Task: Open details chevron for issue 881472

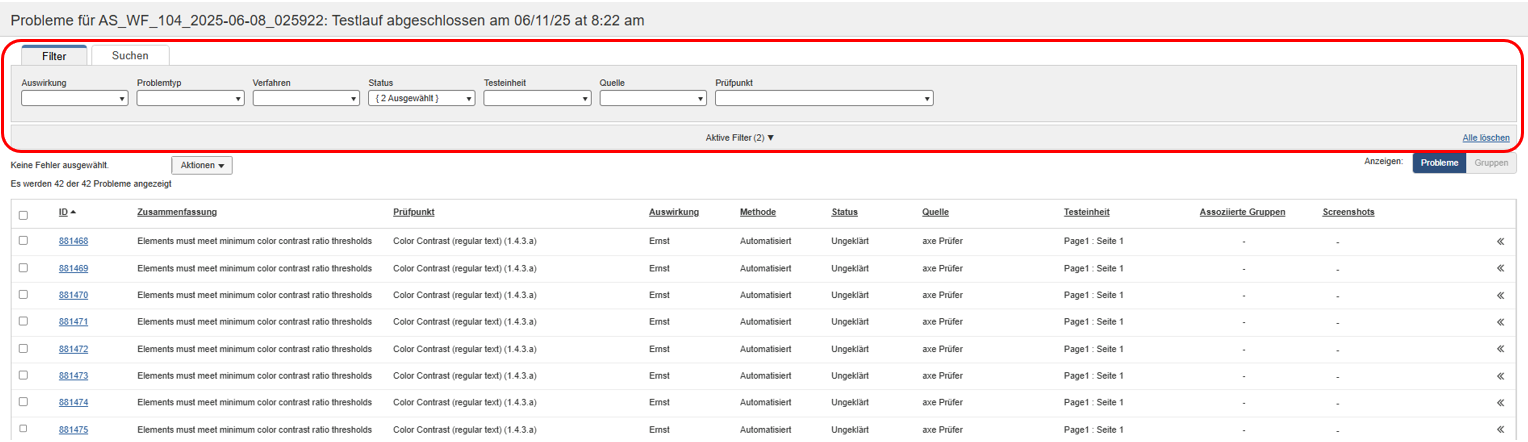Action: tap(1500, 349)
